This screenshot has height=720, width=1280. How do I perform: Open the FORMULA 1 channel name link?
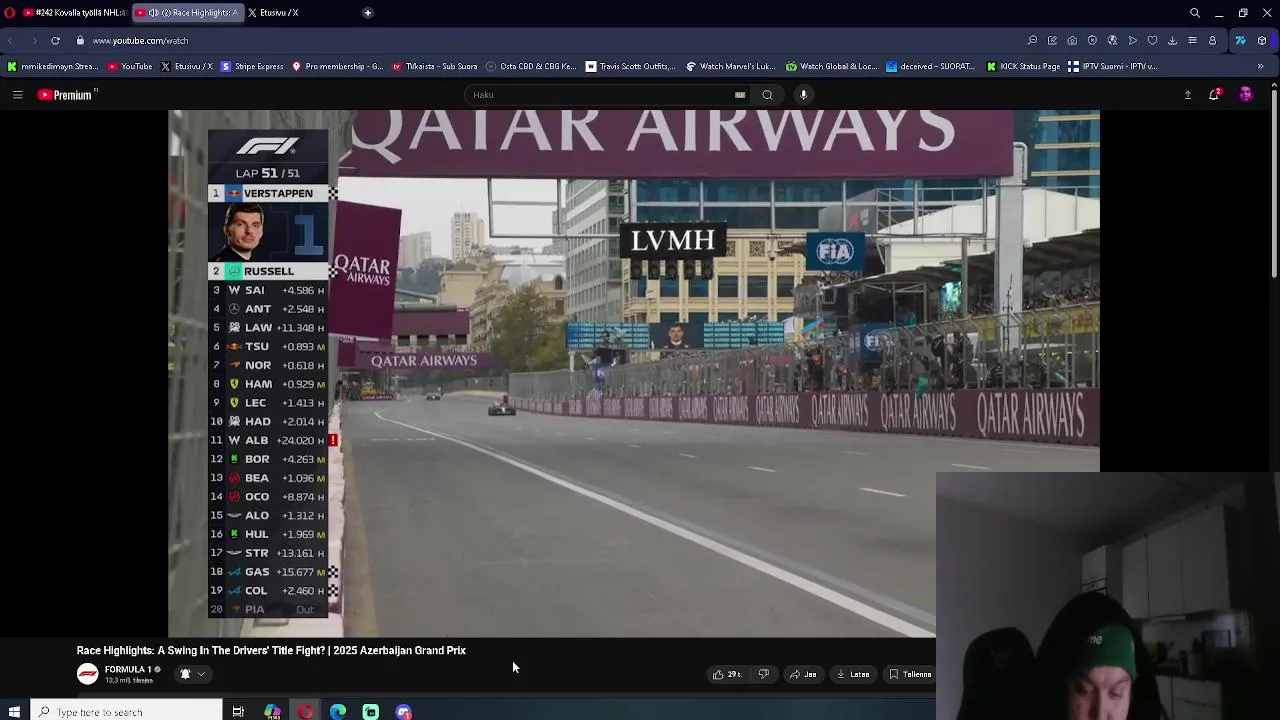tap(128, 670)
